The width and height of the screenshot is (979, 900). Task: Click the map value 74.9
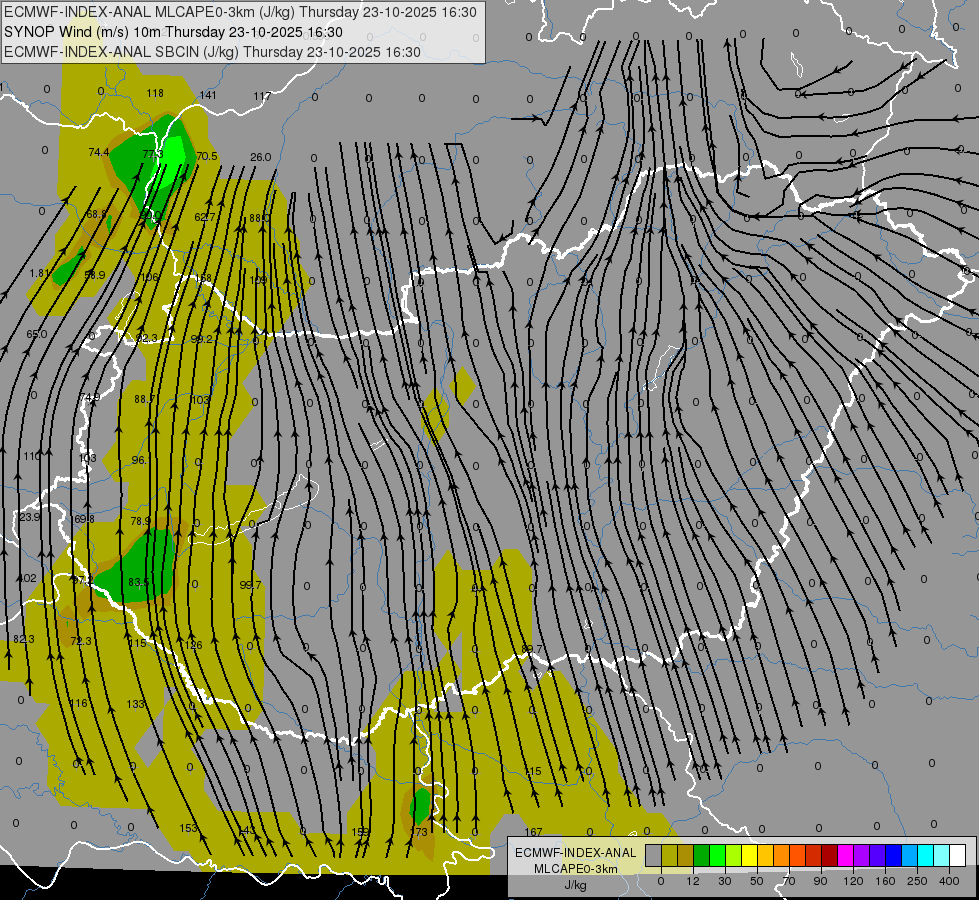(89, 397)
